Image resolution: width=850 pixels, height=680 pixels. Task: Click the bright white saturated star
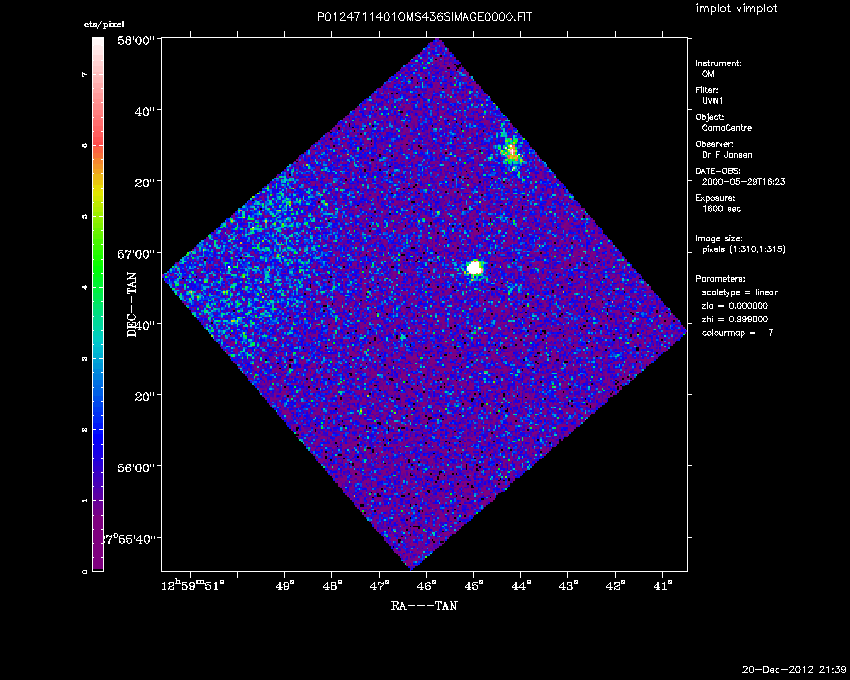474,268
